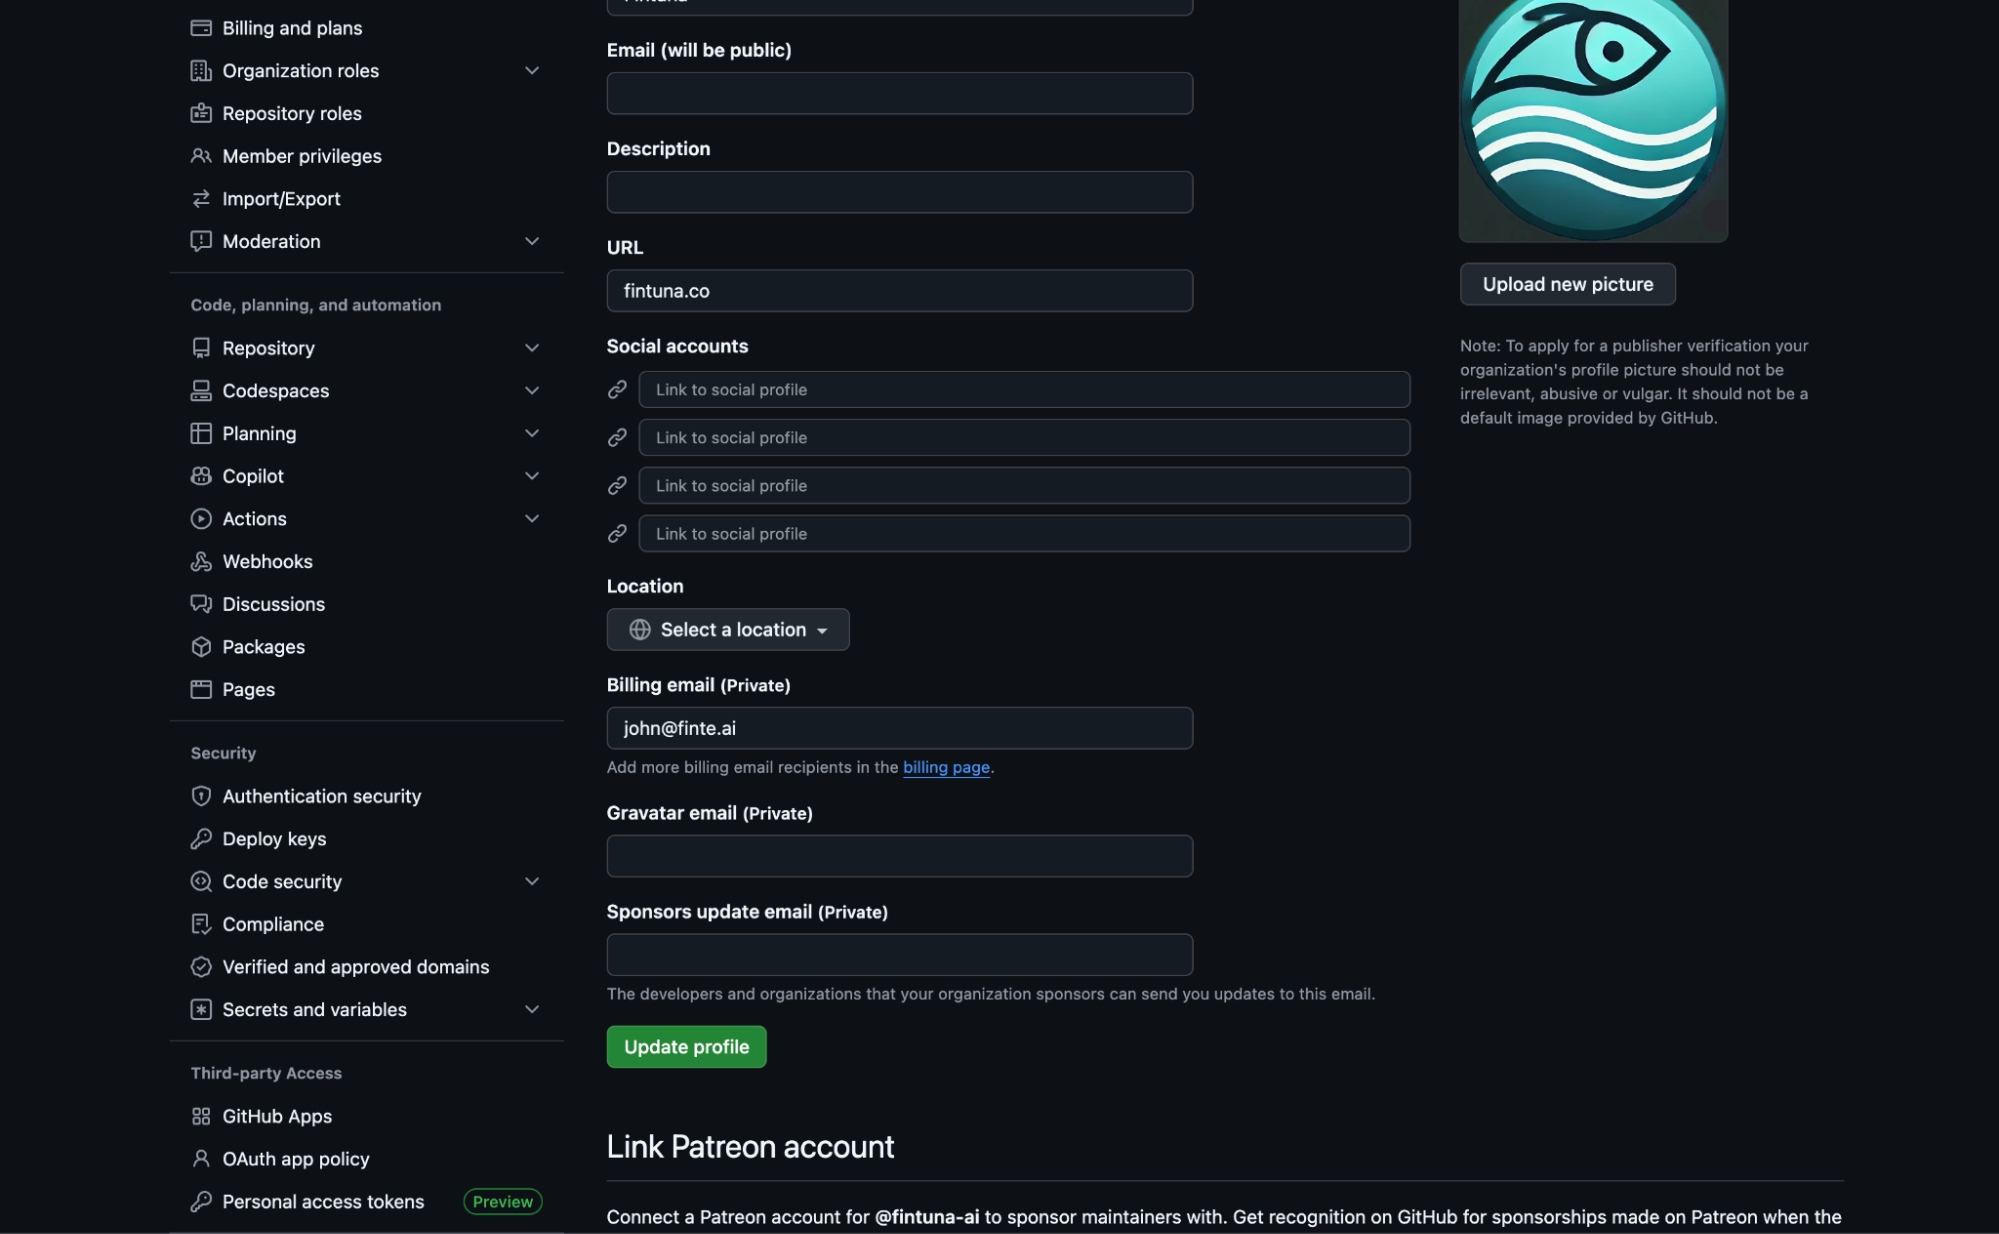The width and height of the screenshot is (1999, 1234).
Task: Click the Authentication security shield icon
Action: tap(201, 796)
